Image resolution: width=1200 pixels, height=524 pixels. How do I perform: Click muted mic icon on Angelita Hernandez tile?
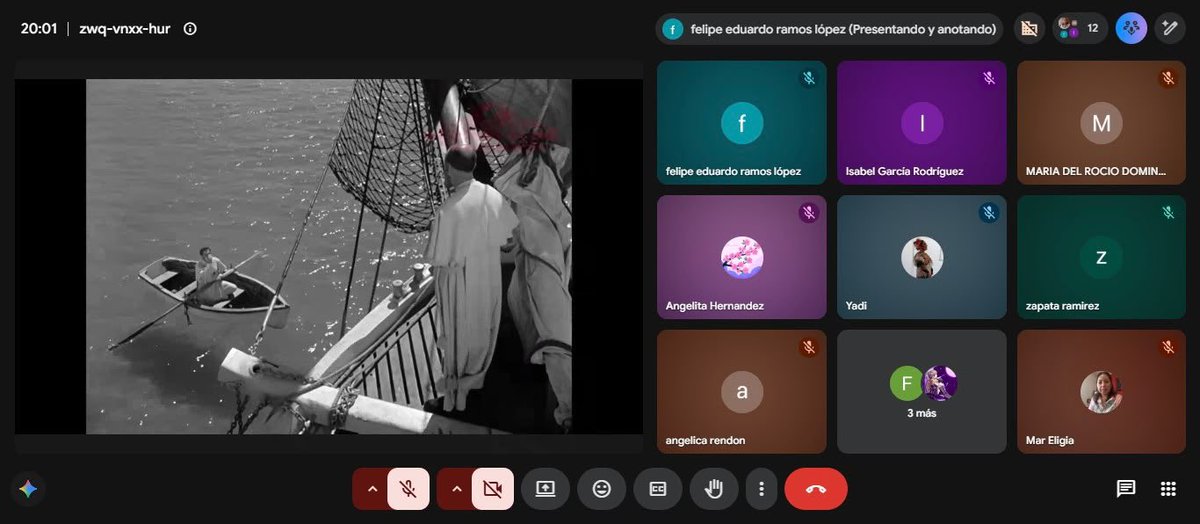[809, 212]
